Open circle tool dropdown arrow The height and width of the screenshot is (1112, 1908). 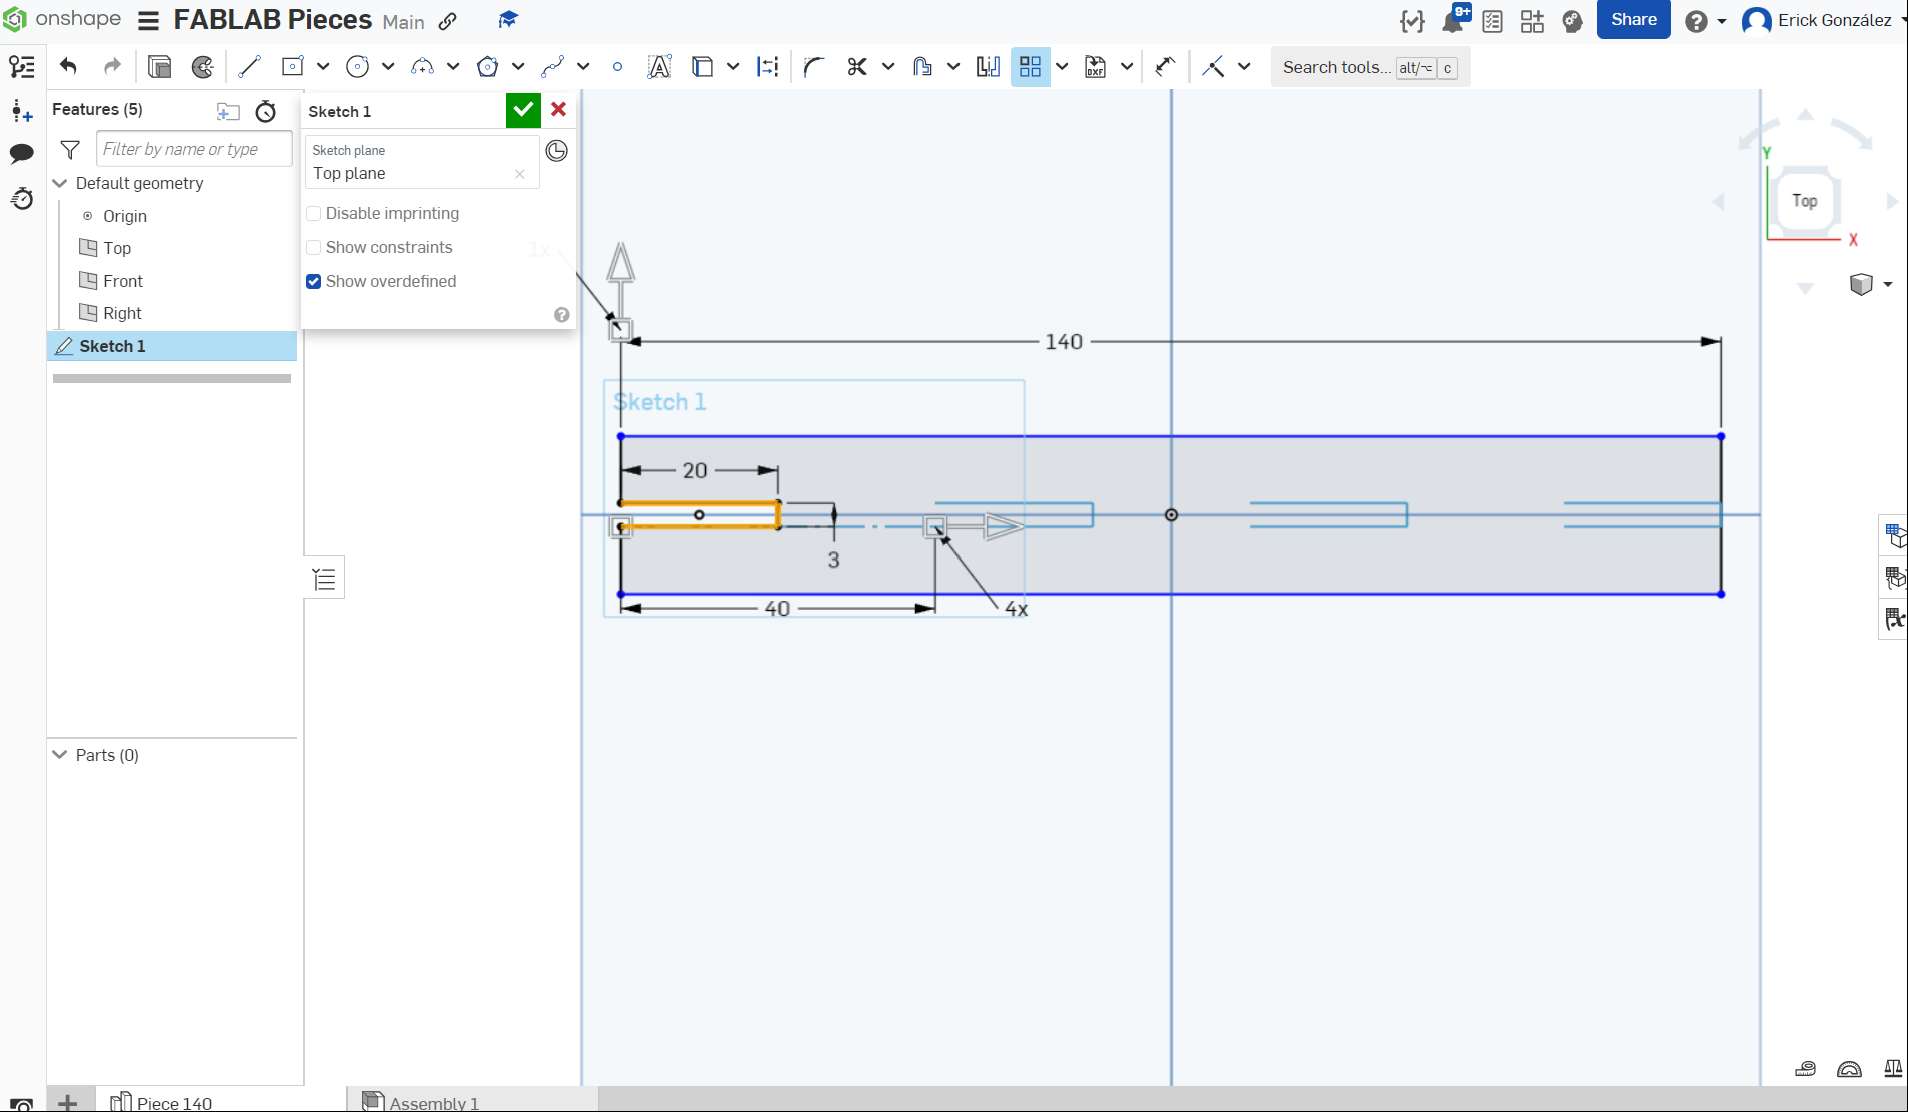coord(388,67)
